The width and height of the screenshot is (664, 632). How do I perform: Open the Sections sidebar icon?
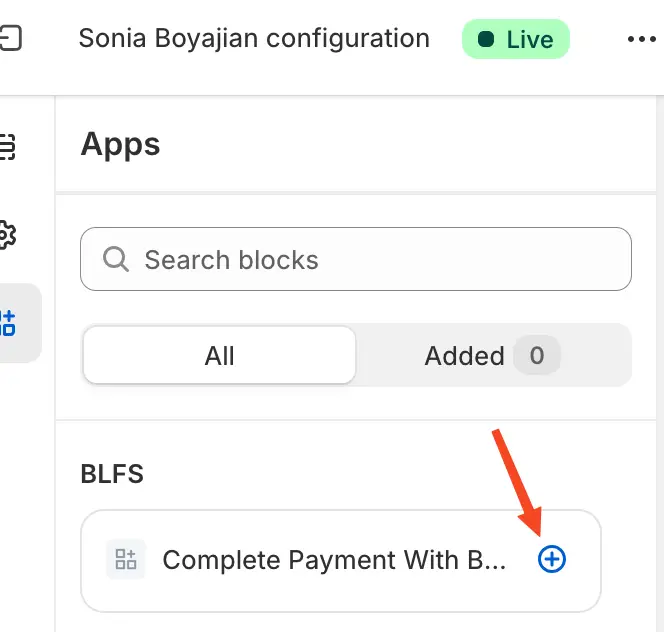(7, 147)
